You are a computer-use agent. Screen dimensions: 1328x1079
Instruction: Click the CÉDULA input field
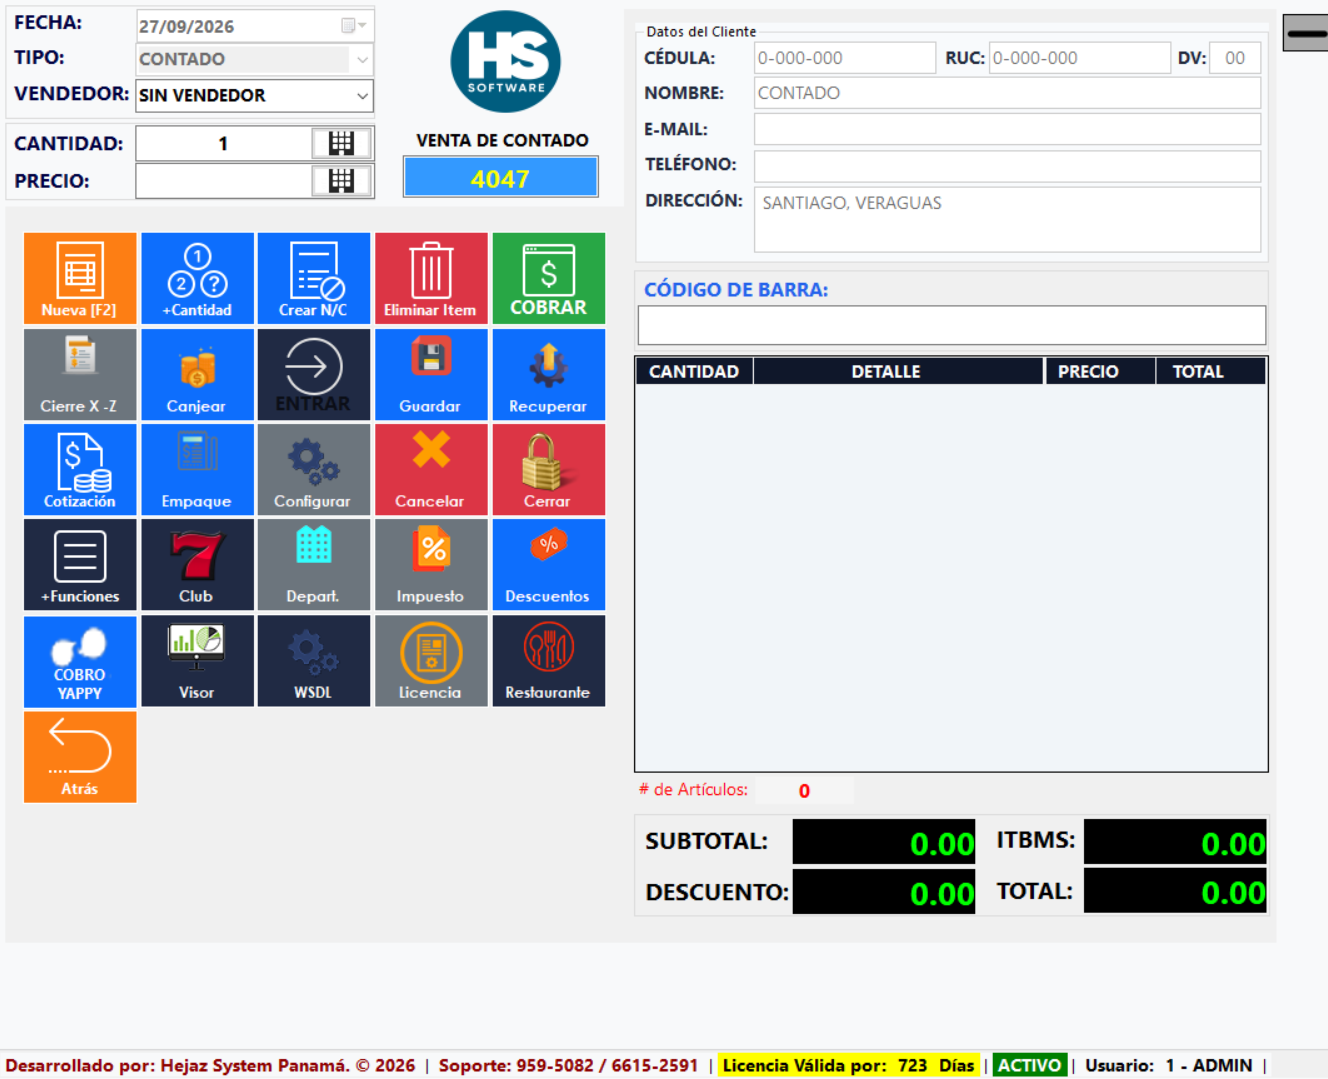[845, 58]
